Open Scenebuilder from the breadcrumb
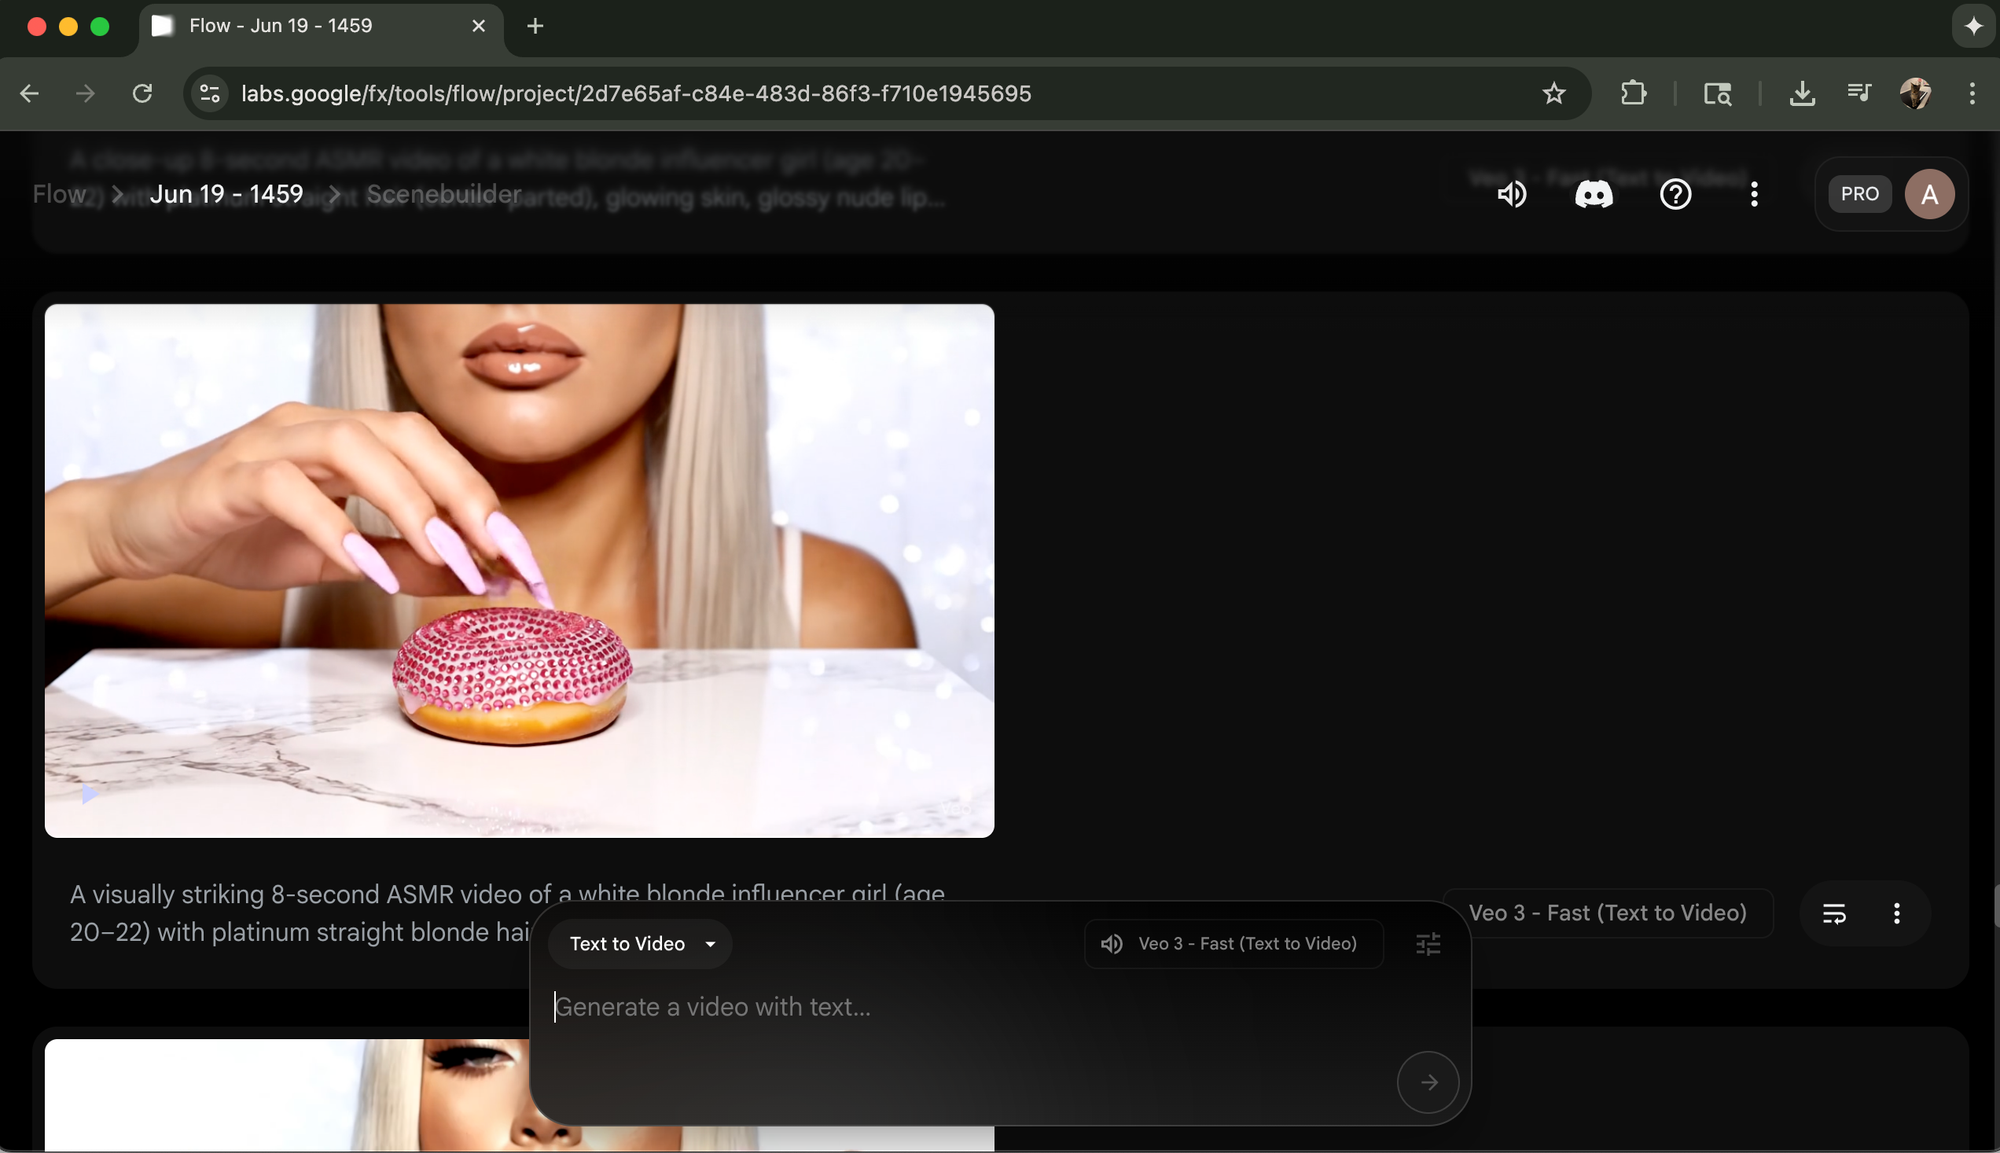Viewport: 2000px width, 1153px height. 443,194
